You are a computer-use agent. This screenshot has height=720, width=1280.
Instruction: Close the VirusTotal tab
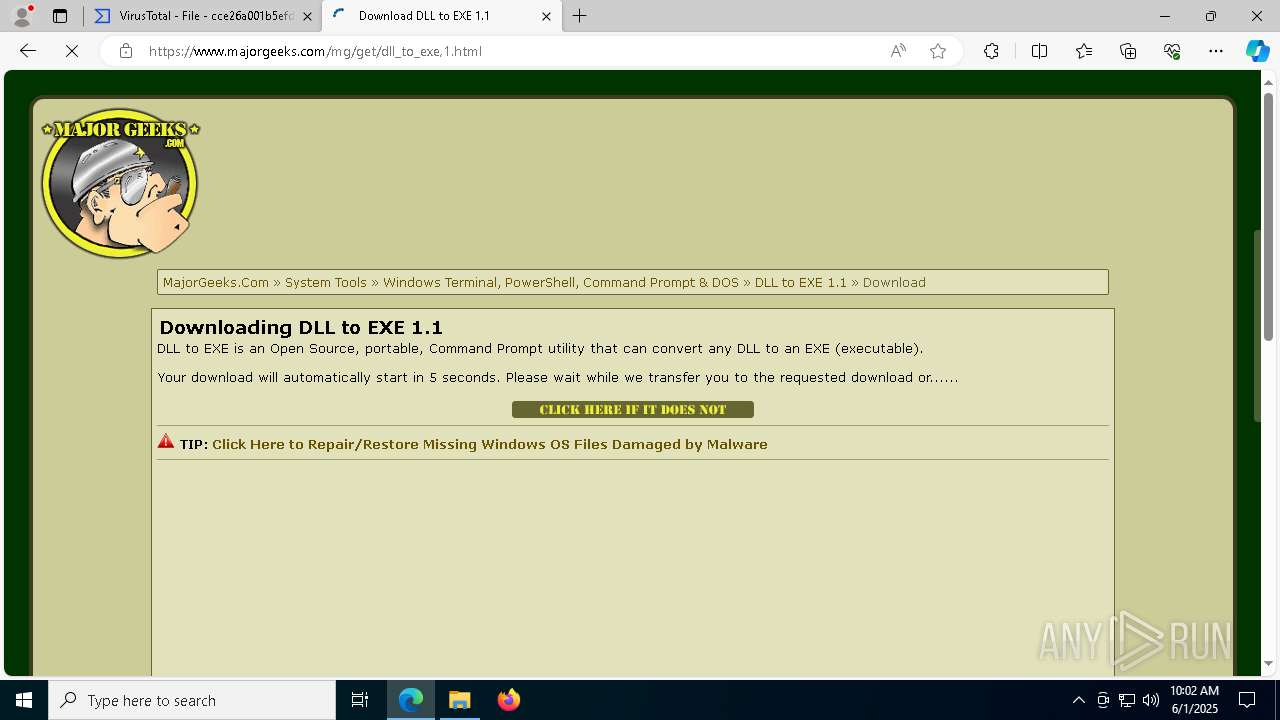click(x=307, y=16)
